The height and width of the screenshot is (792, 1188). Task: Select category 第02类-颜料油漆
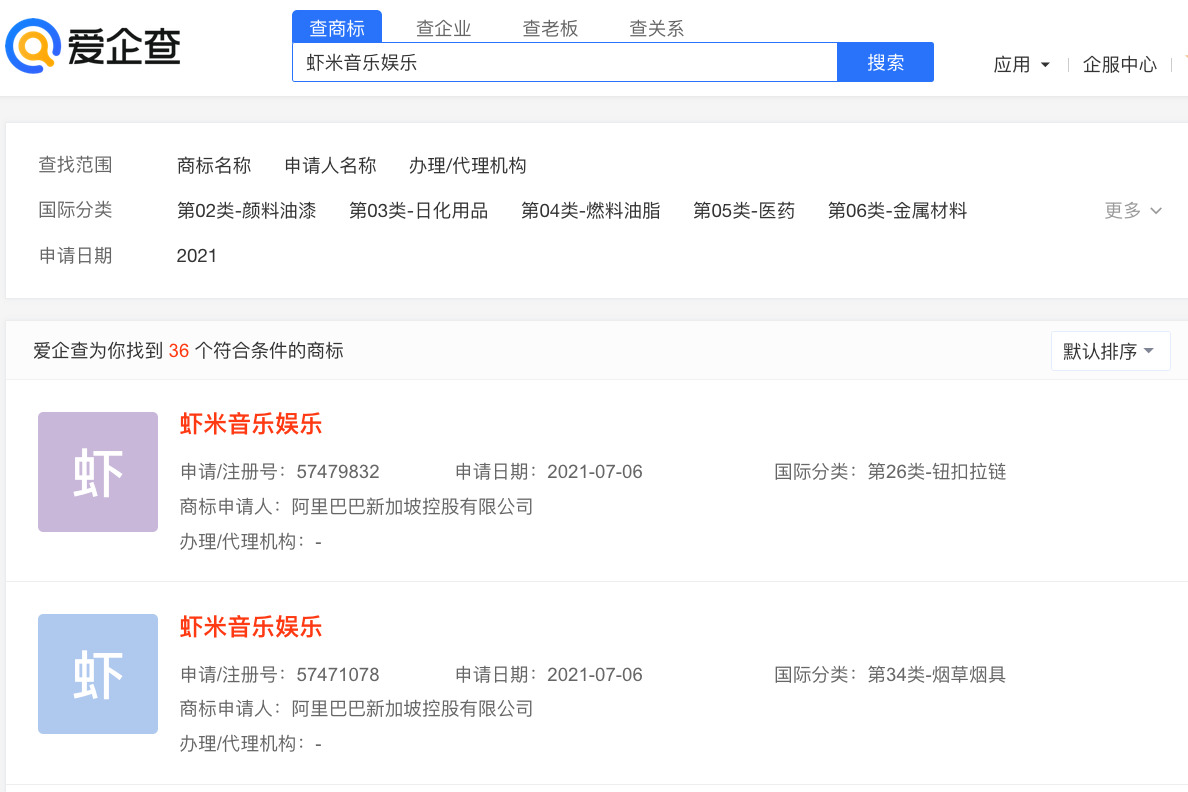point(246,211)
